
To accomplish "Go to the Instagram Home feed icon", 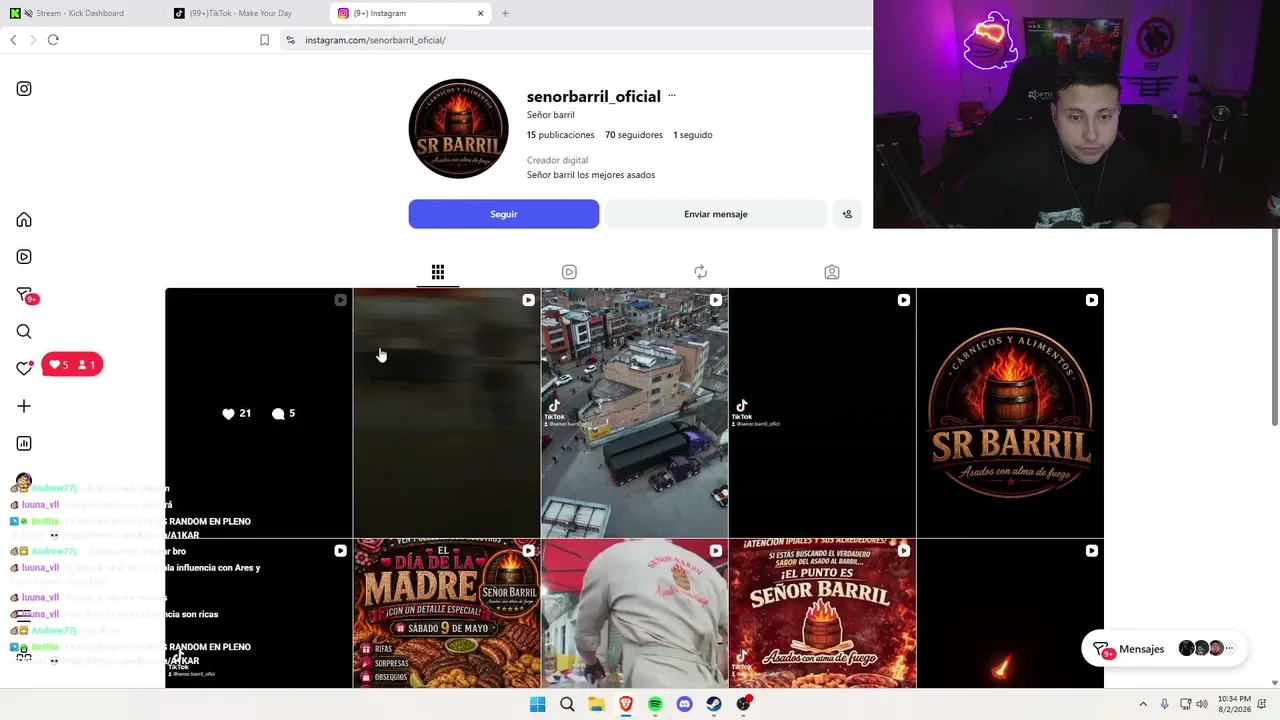I will pyautogui.click(x=24, y=220).
